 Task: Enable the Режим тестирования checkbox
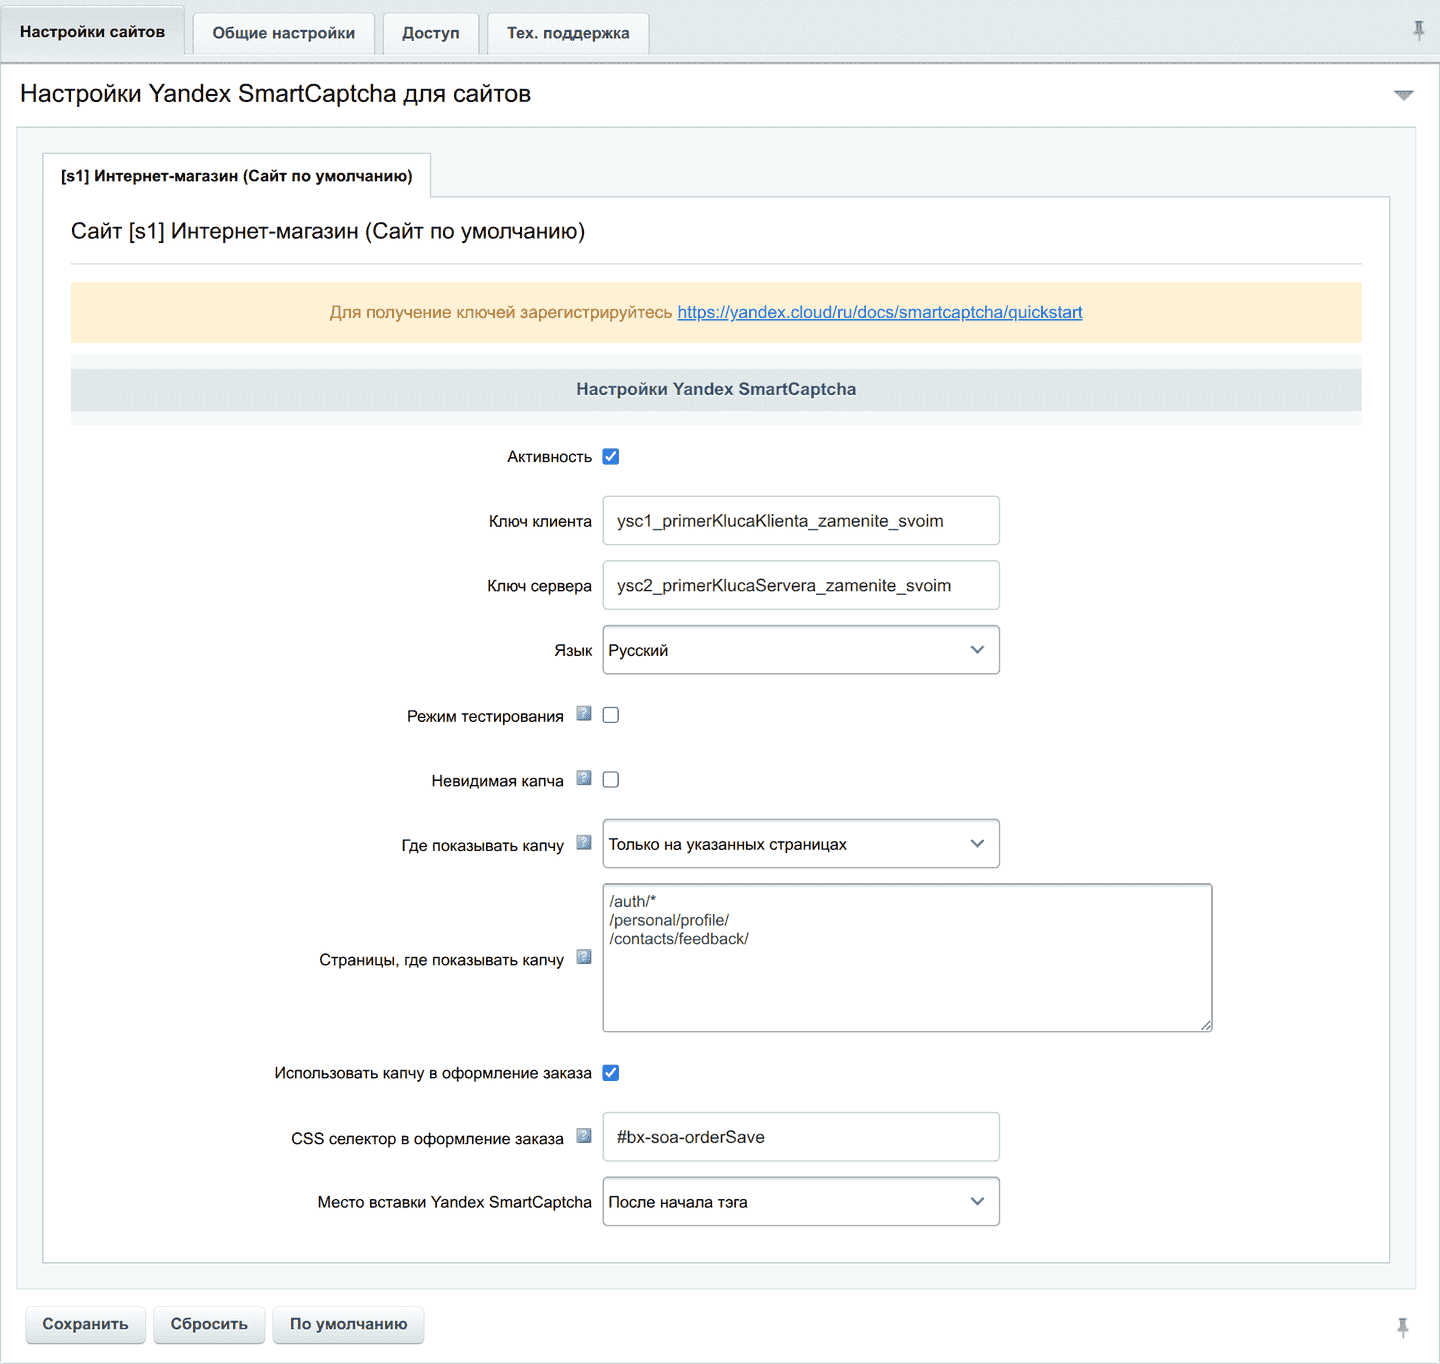click(x=611, y=715)
